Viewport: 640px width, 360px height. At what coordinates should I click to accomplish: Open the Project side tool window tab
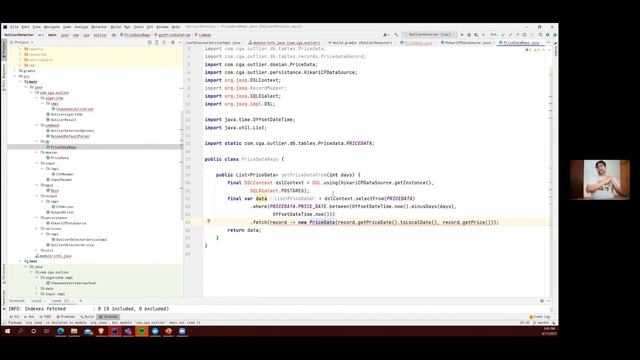[4, 50]
